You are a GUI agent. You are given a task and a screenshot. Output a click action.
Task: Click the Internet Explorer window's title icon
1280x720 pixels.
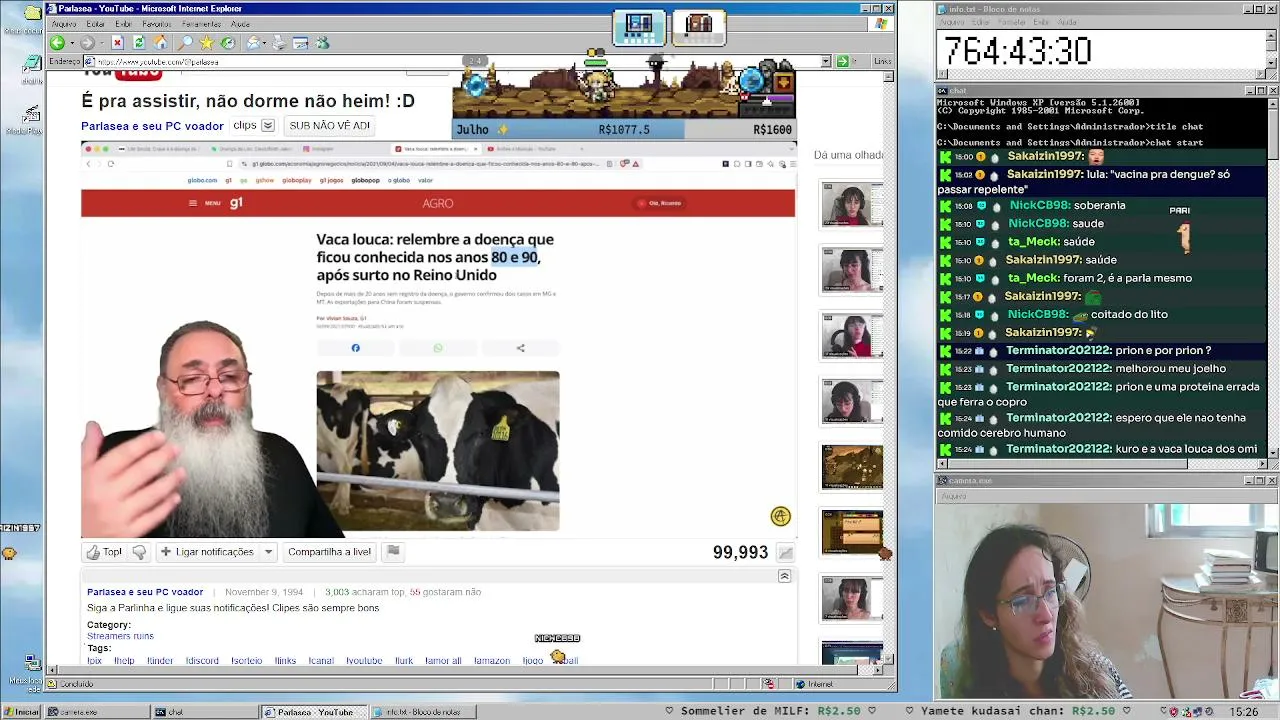pos(52,9)
